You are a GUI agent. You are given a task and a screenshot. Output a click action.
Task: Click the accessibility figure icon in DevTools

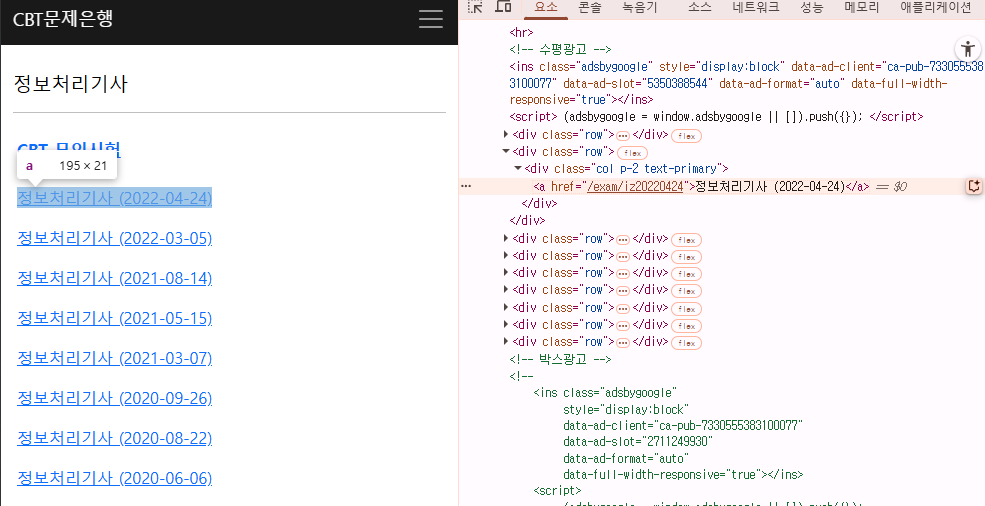coord(967,48)
